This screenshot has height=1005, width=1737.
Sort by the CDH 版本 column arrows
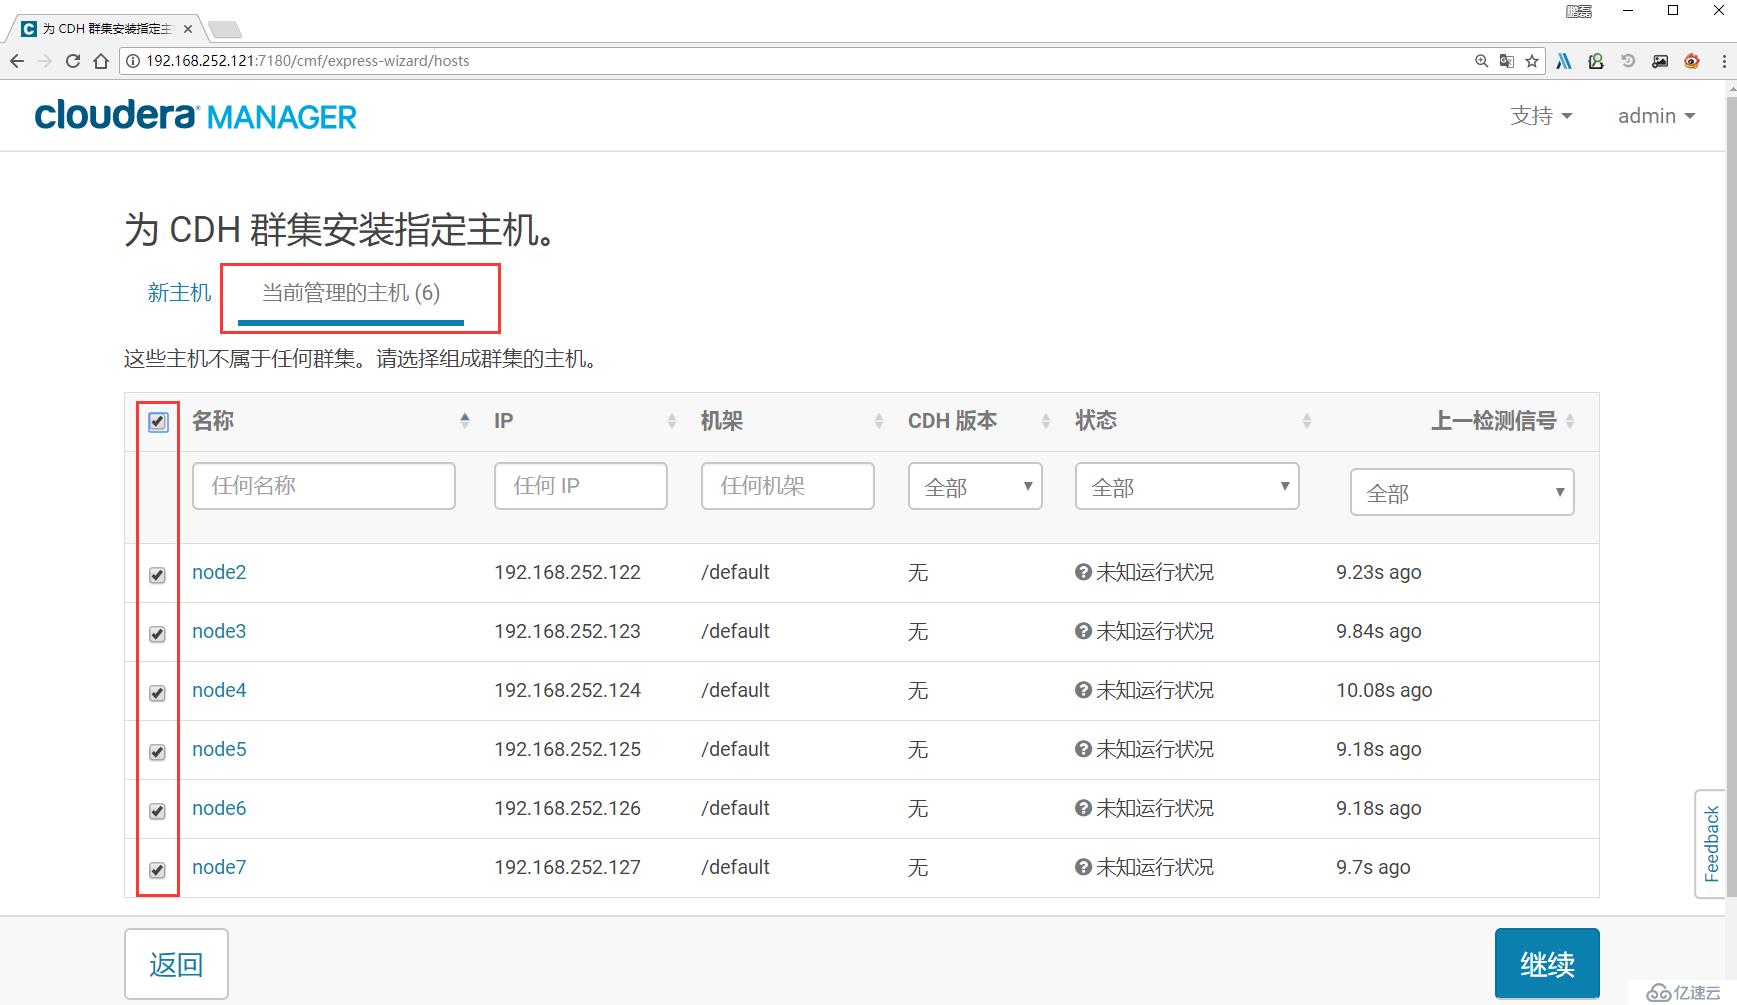(1046, 421)
